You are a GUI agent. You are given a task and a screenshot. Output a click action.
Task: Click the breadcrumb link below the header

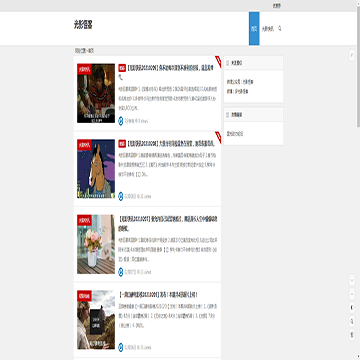(91, 51)
